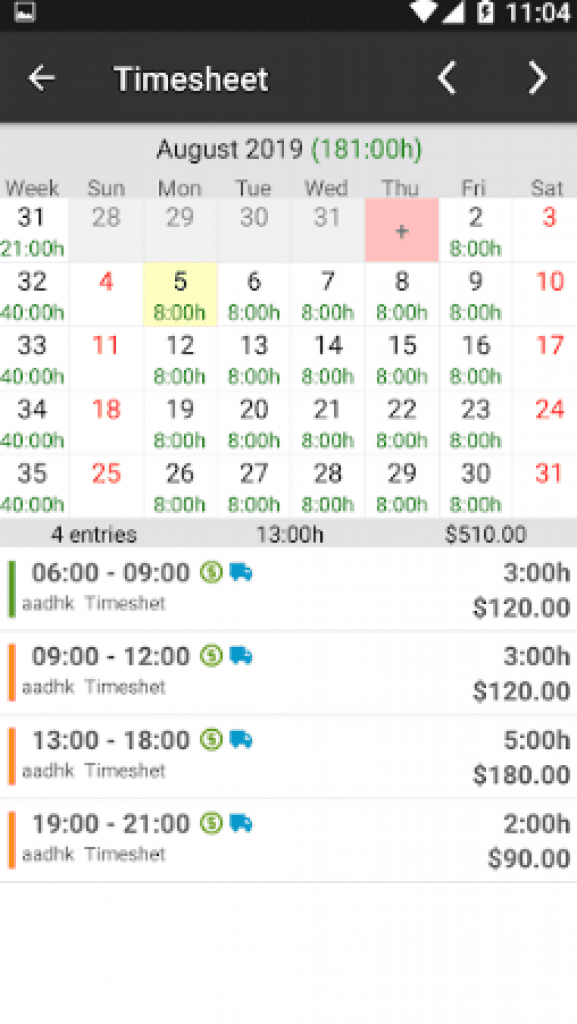Image resolution: width=577 pixels, height=1024 pixels.
Task: Tap the paid dollar icon on 19:00-21:00 entry
Action: [212, 823]
